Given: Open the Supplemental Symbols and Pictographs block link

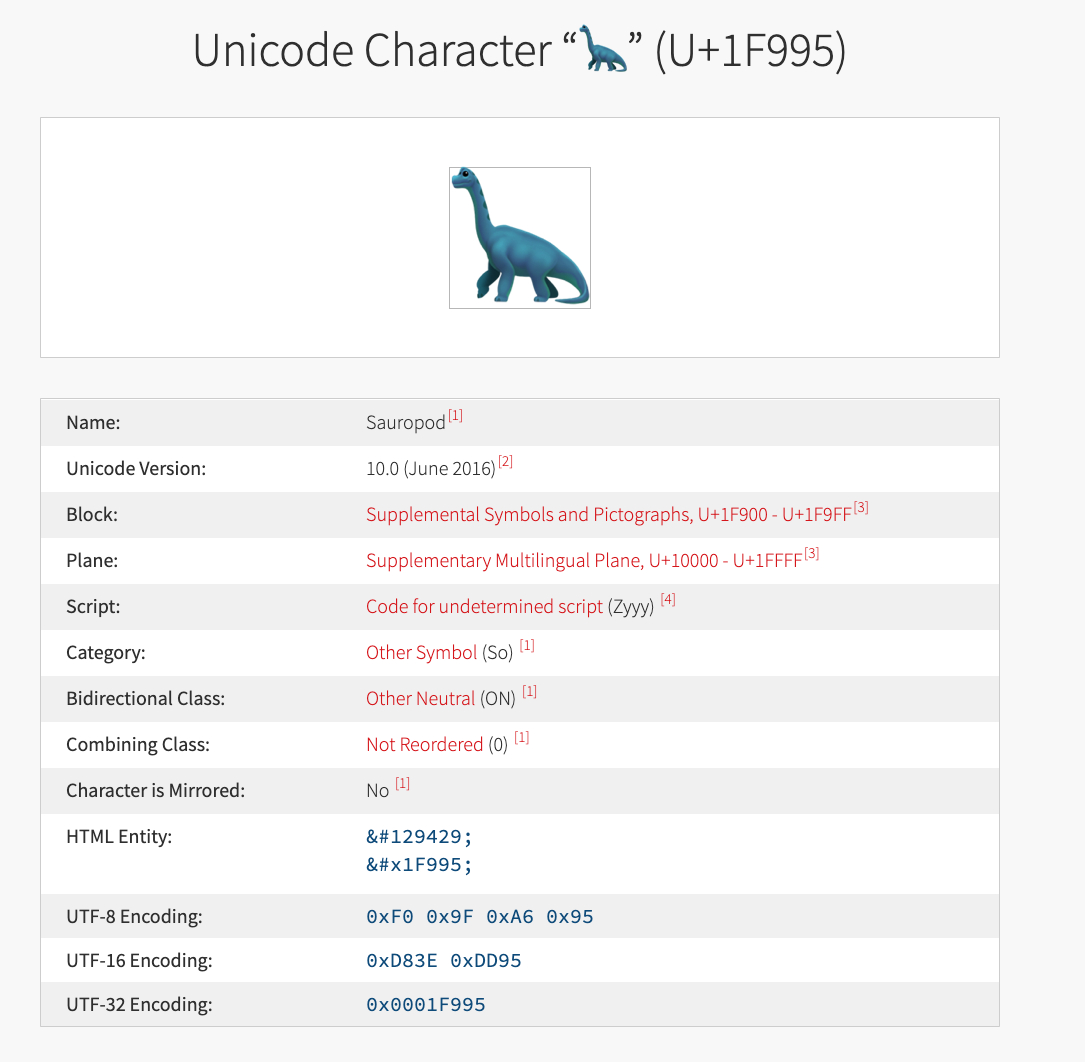Looking at the screenshot, I should tap(608, 515).
